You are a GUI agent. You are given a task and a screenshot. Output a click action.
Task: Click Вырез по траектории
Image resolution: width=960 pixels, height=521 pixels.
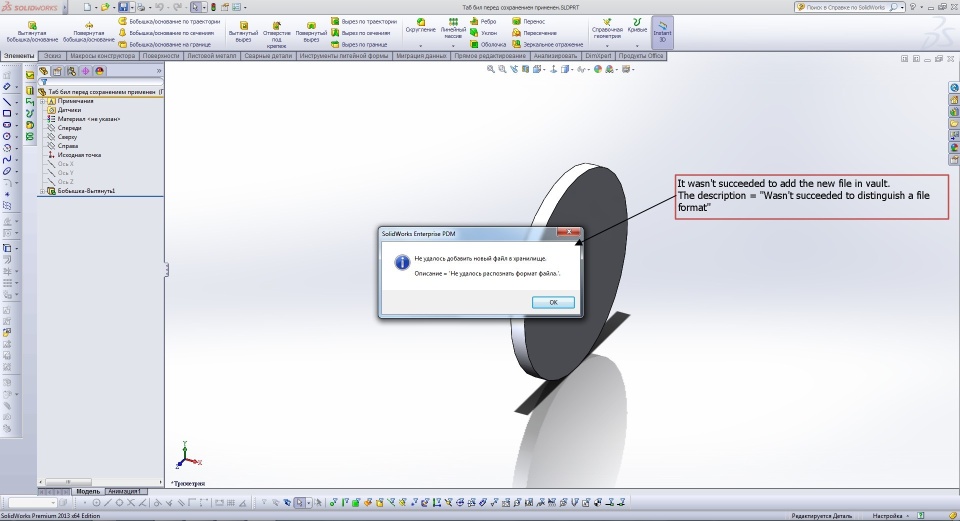[x=364, y=21]
